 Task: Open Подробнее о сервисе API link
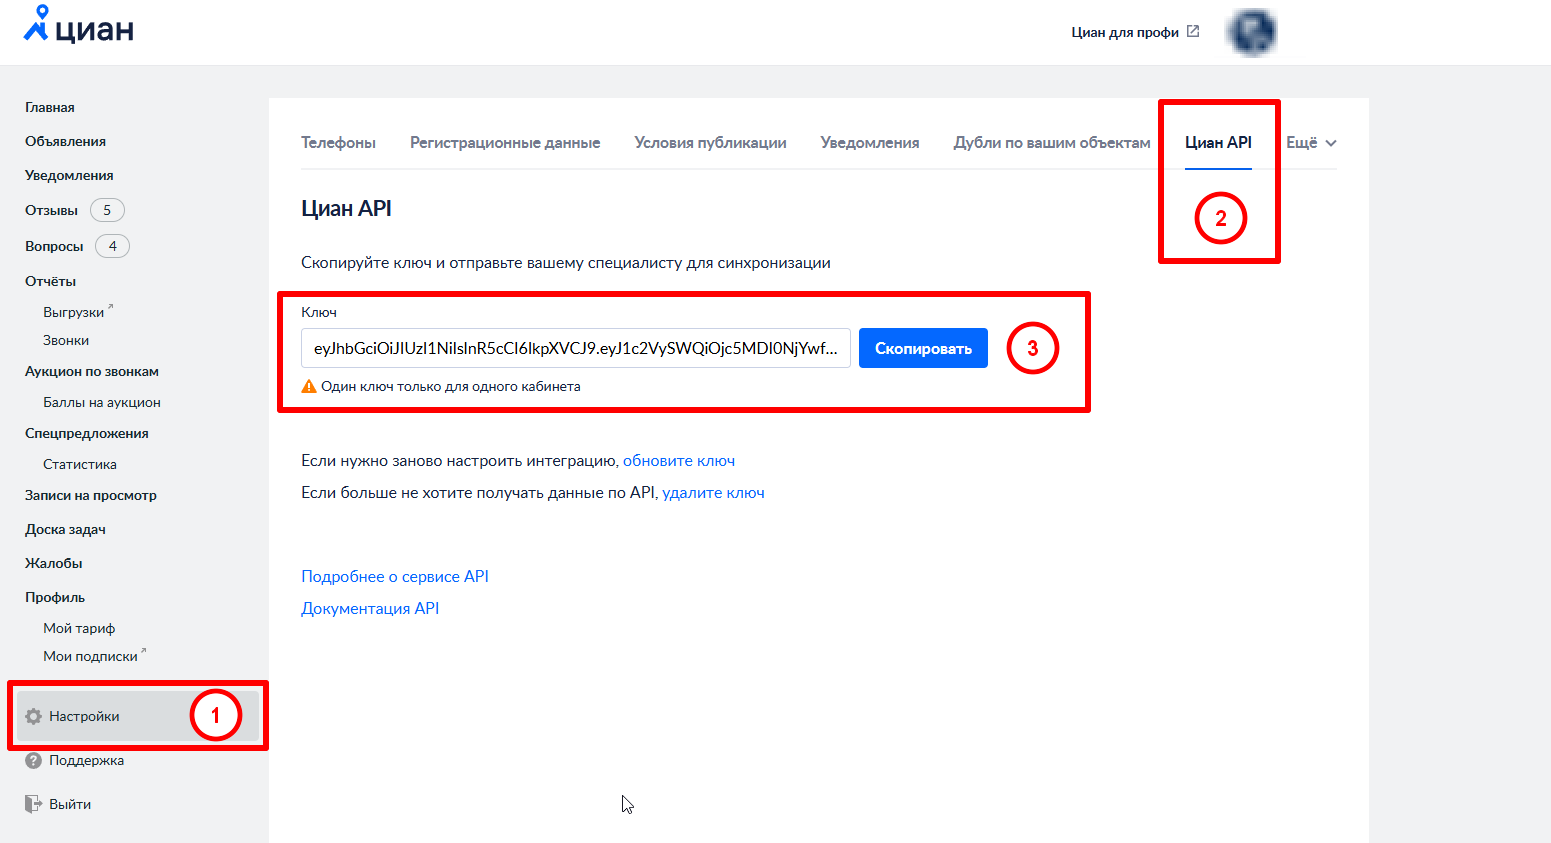click(395, 576)
